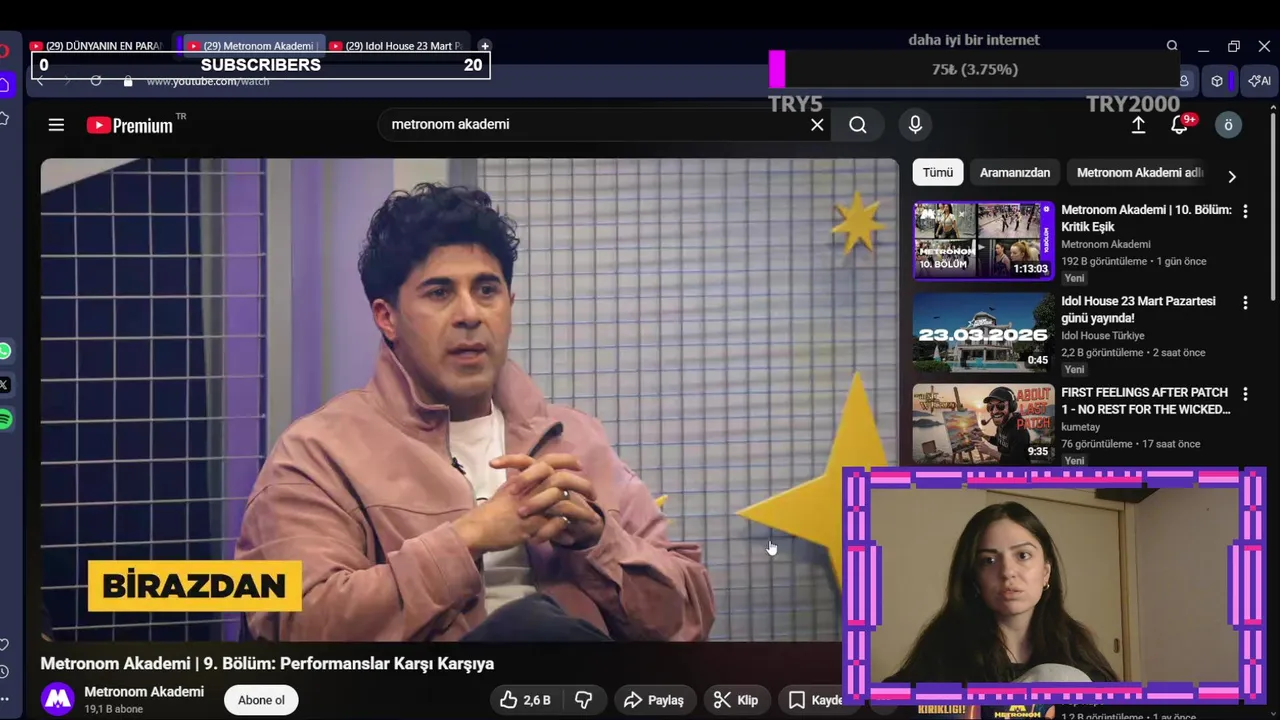Screen dimensions: 1280x720
Task: Run search with the magnifier button
Action: (x=858, y=125)
